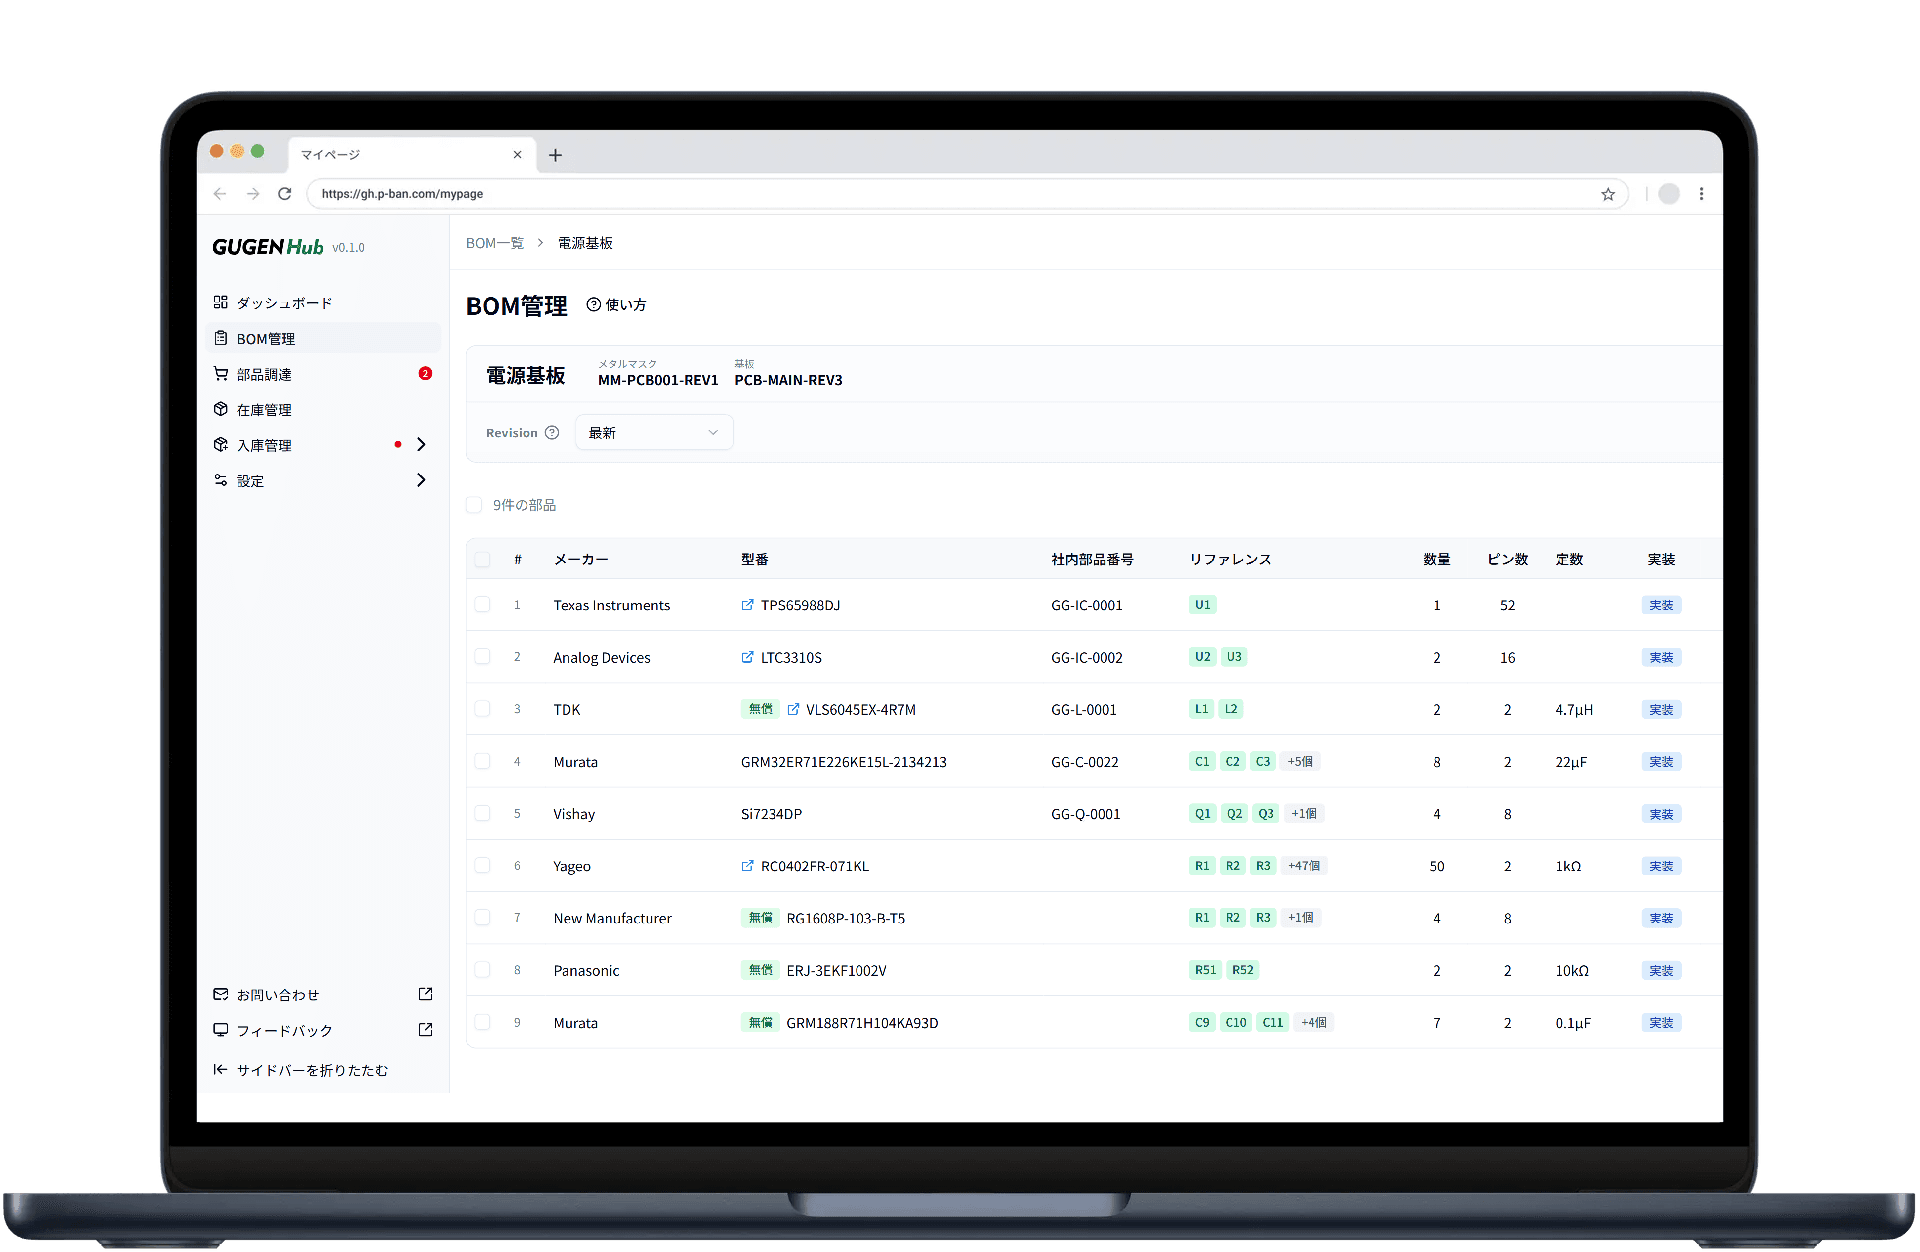The height and width of the screenshot is (1252, 1920).
Task: Click the browser profile avatar circle
Action: [1669, 194]
